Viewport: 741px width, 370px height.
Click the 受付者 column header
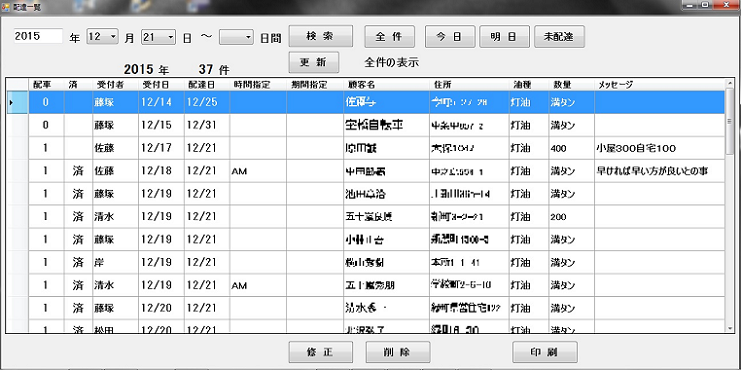(115, 85)
